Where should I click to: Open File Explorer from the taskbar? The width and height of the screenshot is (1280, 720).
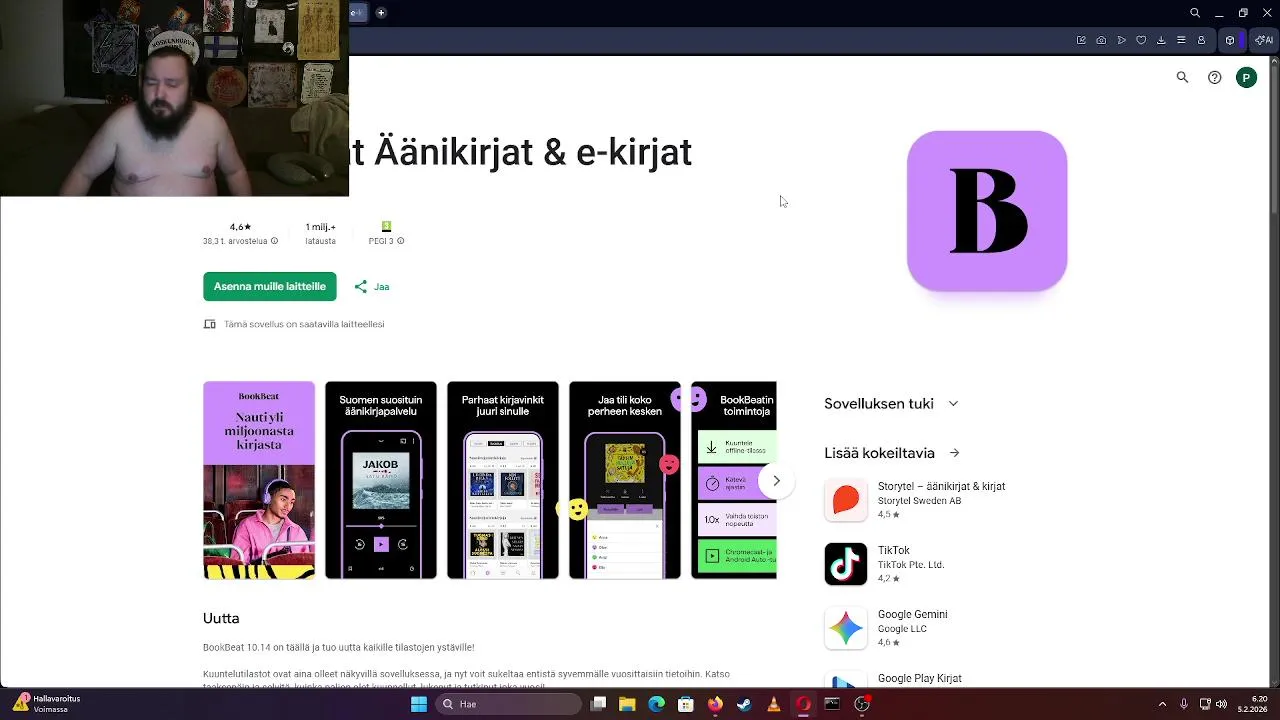[x=627, y=704]
